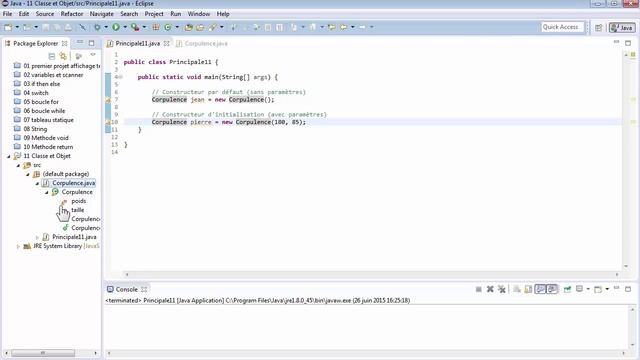Select the Java perspective button

622,27
